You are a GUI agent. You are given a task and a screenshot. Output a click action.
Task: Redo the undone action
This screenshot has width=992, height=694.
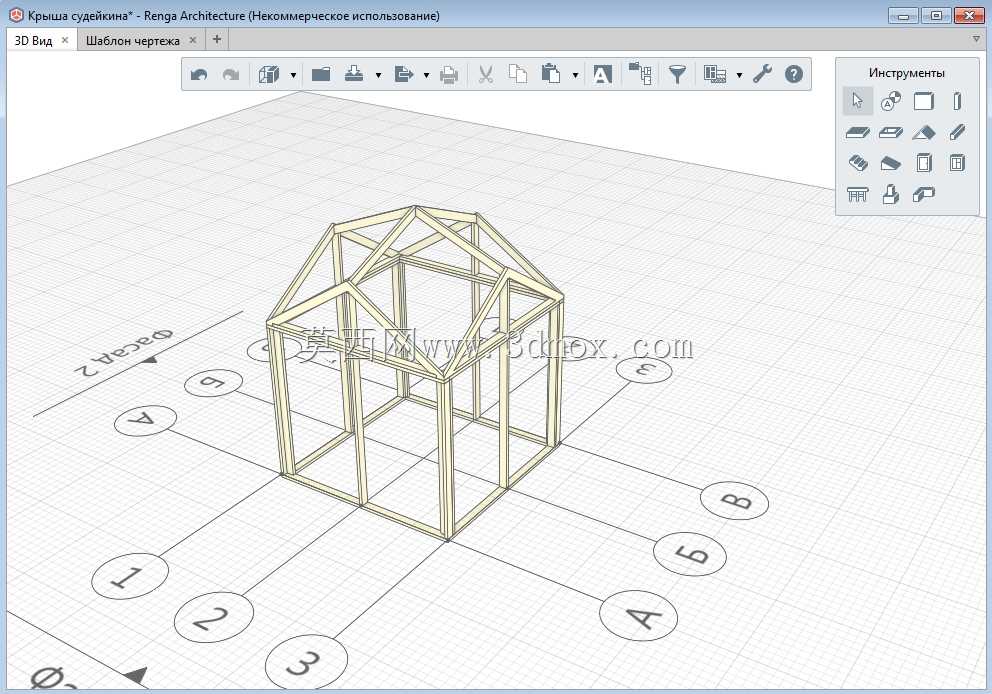pos(231,75)
